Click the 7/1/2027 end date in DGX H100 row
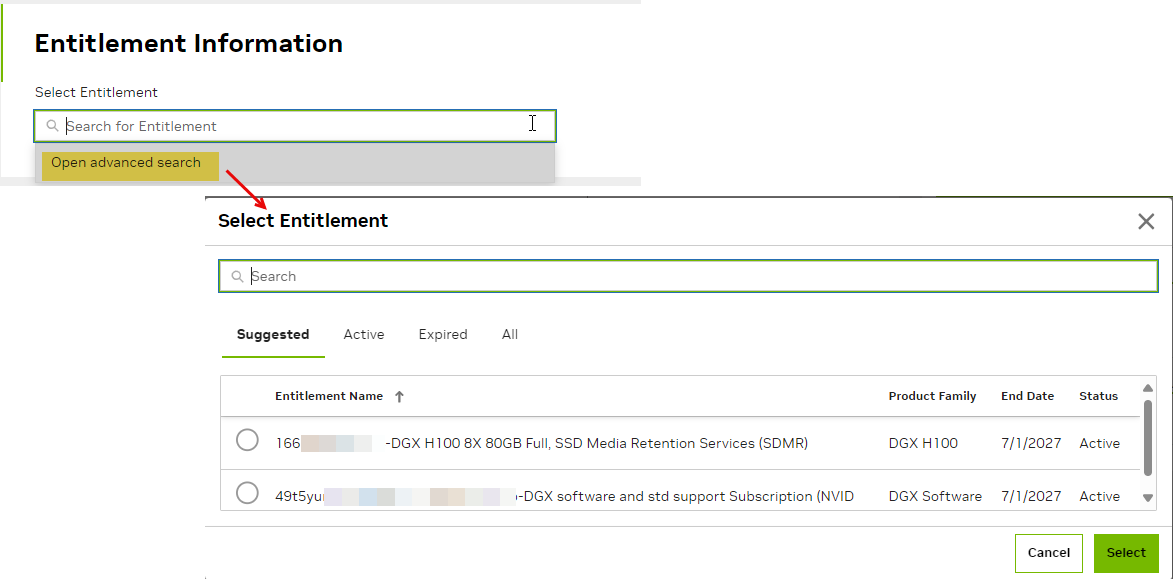This screenshot has width=1173, height=579. coord(1031,443)
